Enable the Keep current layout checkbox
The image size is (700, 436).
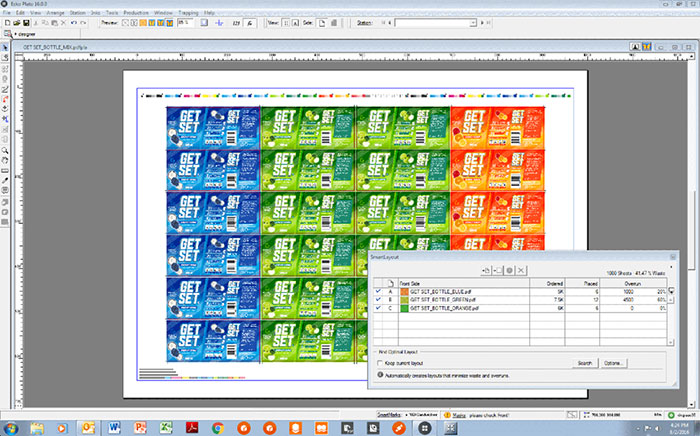point(380,363)
